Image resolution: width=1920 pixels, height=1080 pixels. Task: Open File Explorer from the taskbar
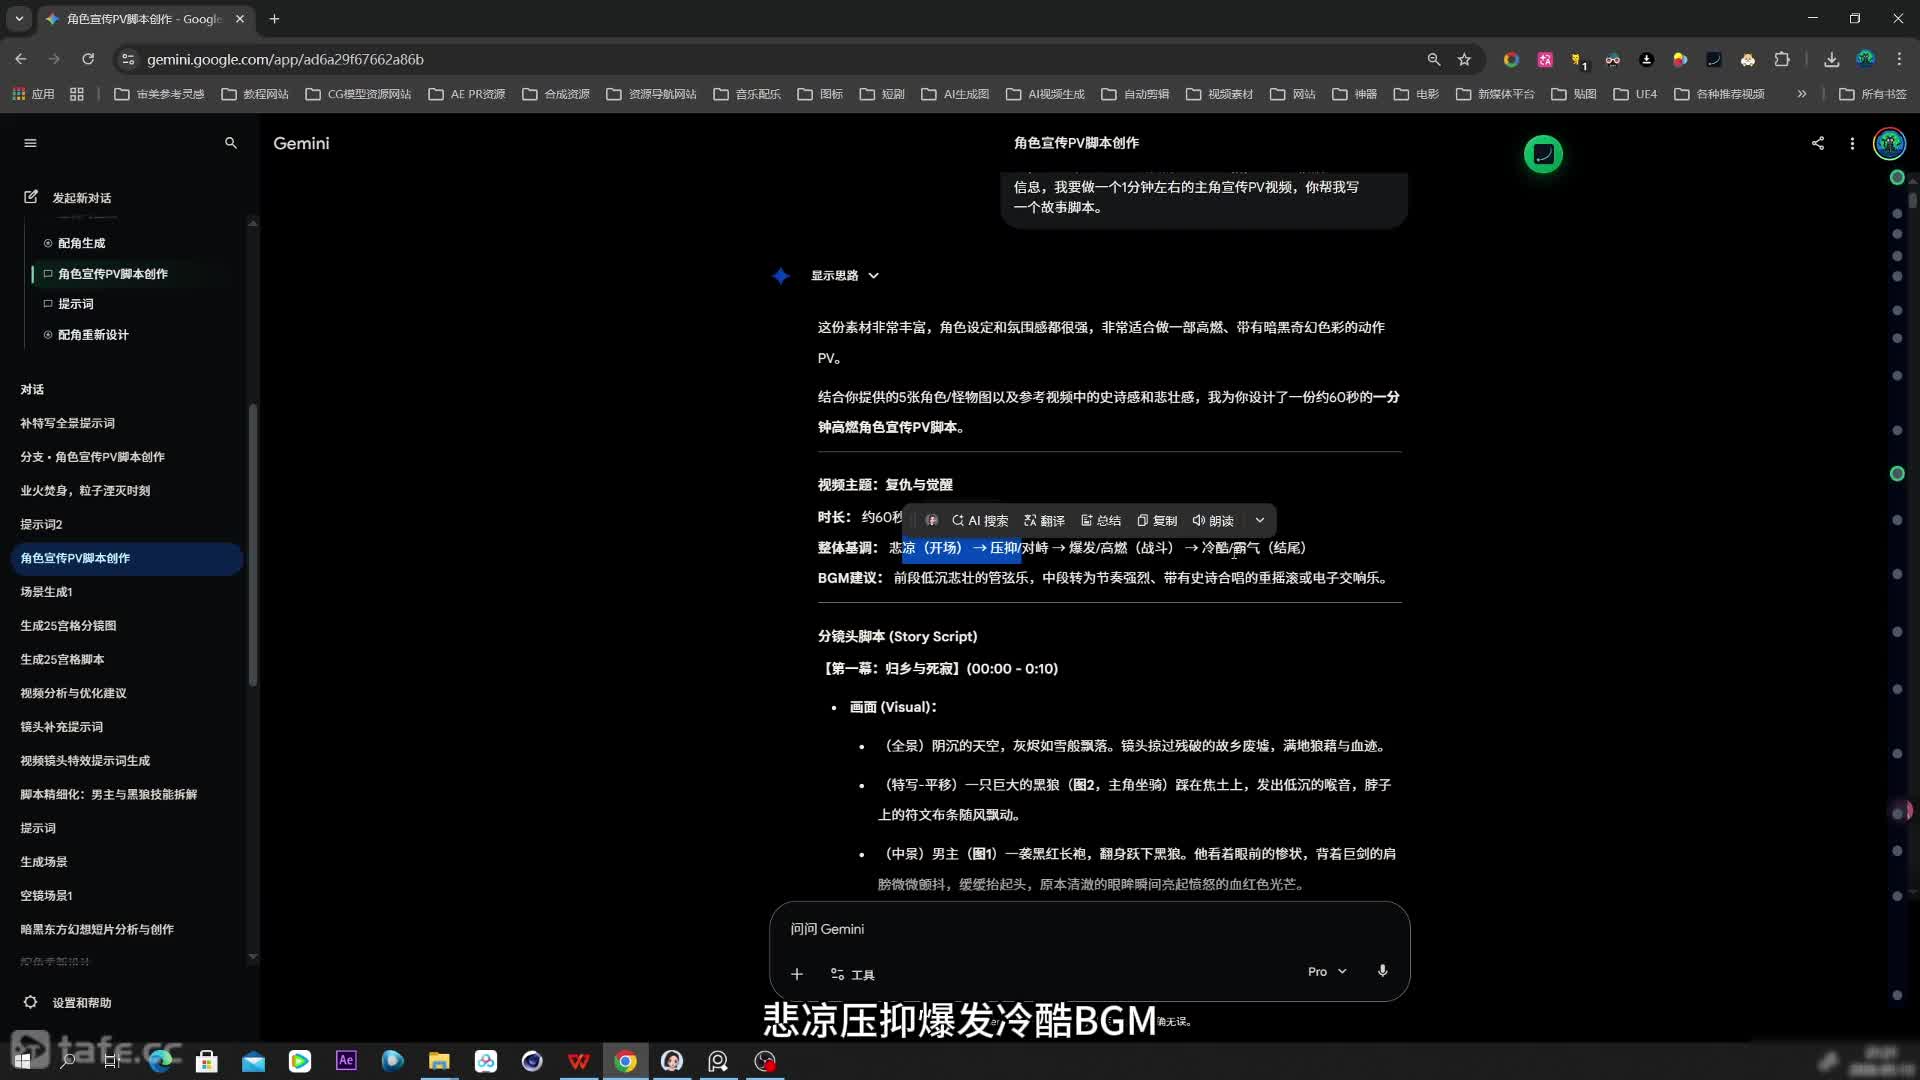pyautogui.click(x=439, y=1061)
